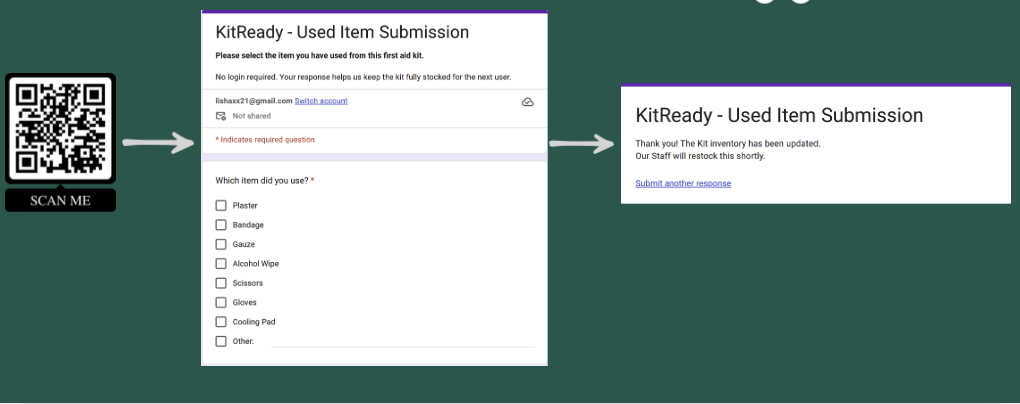This screenshot has height=404, width=1020.
Task: Click the SCAN ME label
Action: pyautogui.click(x=60, y=200)
